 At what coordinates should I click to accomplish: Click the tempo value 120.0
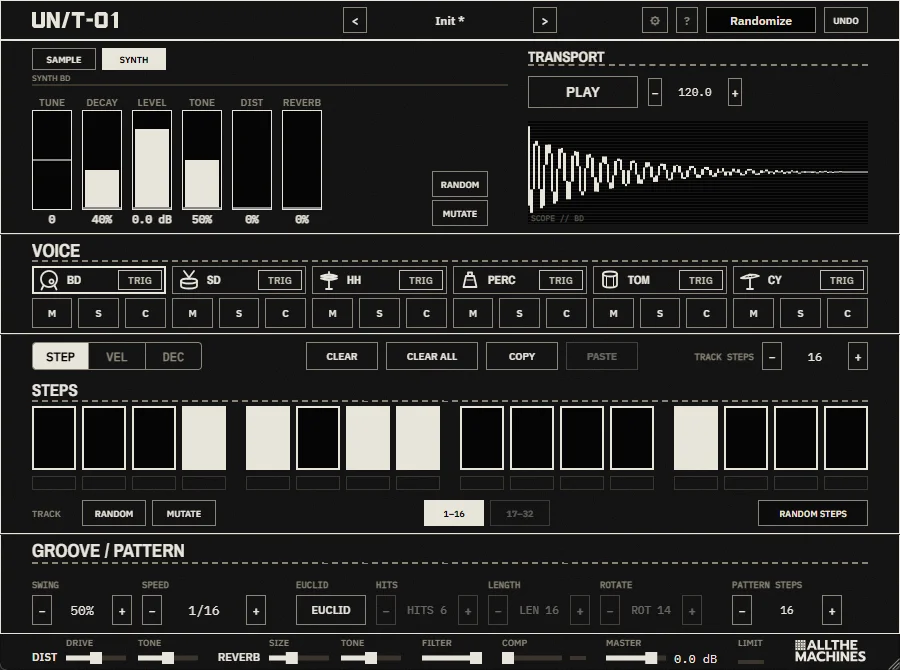[x=695, y=92]
